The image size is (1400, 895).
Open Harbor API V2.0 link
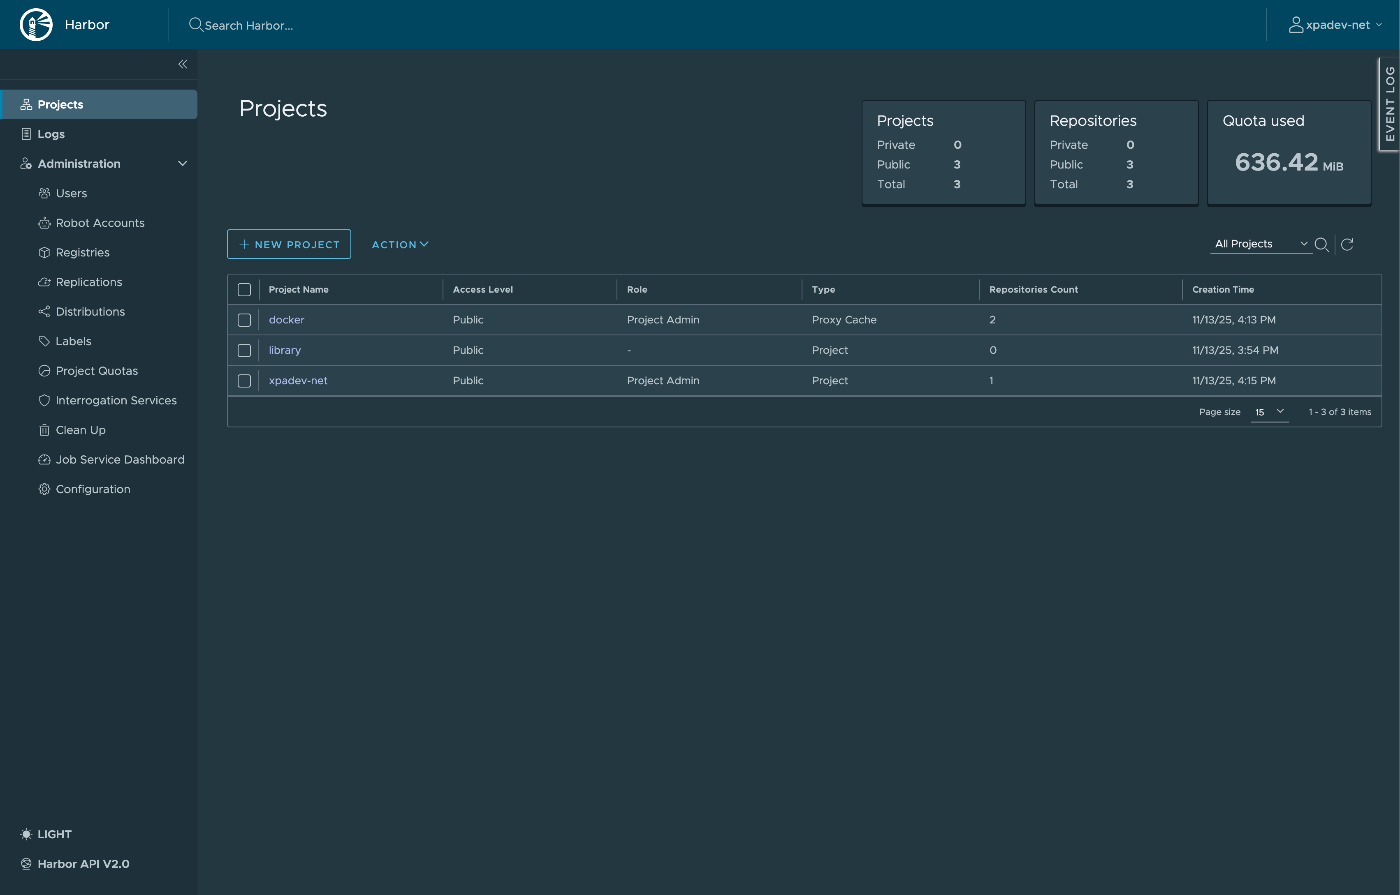[84, 864]
